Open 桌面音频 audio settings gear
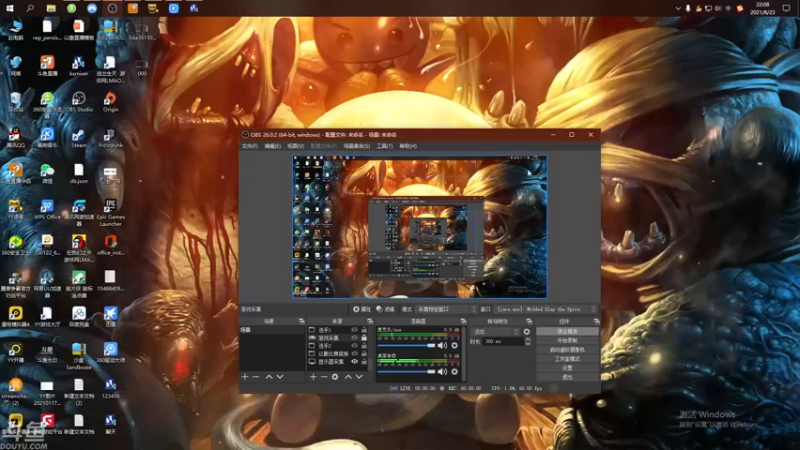800x450 pixels. [x=455, y=371]
